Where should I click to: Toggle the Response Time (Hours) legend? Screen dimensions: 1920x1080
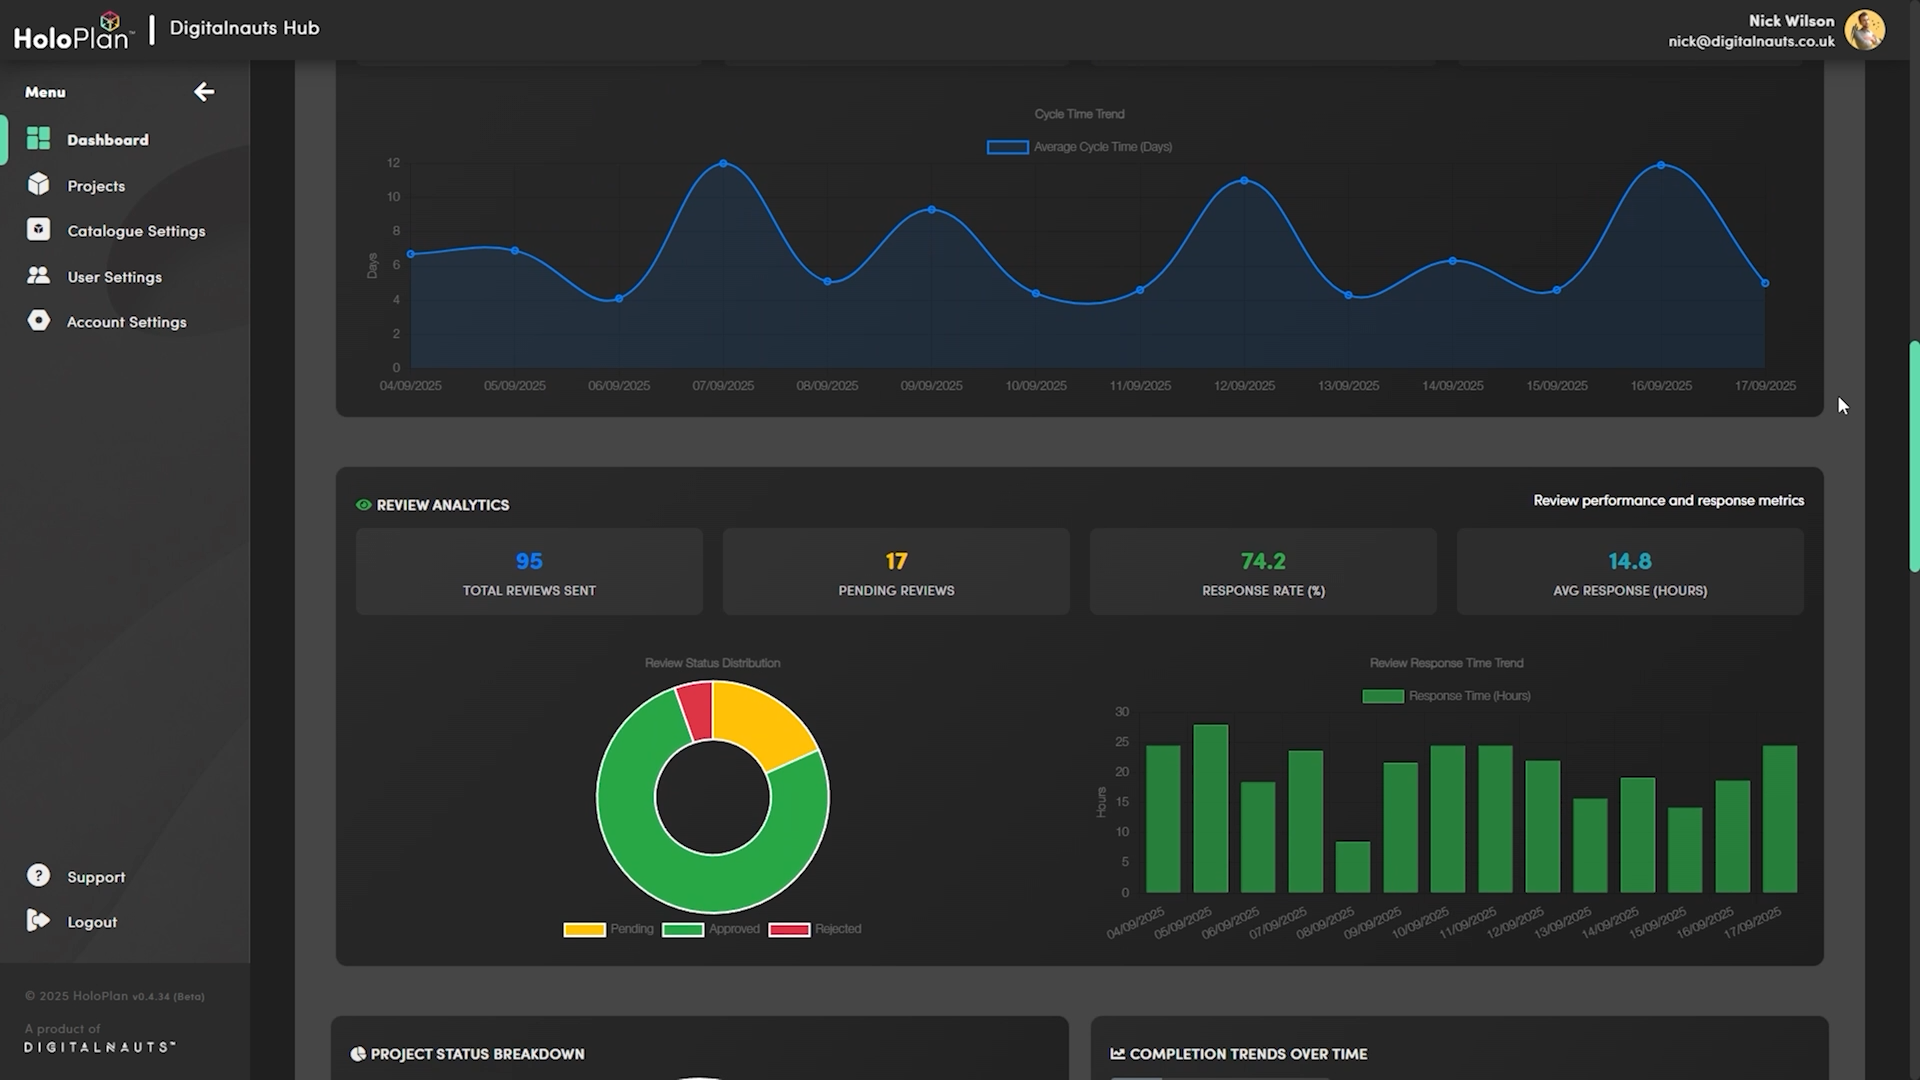tap(1383, 696)
